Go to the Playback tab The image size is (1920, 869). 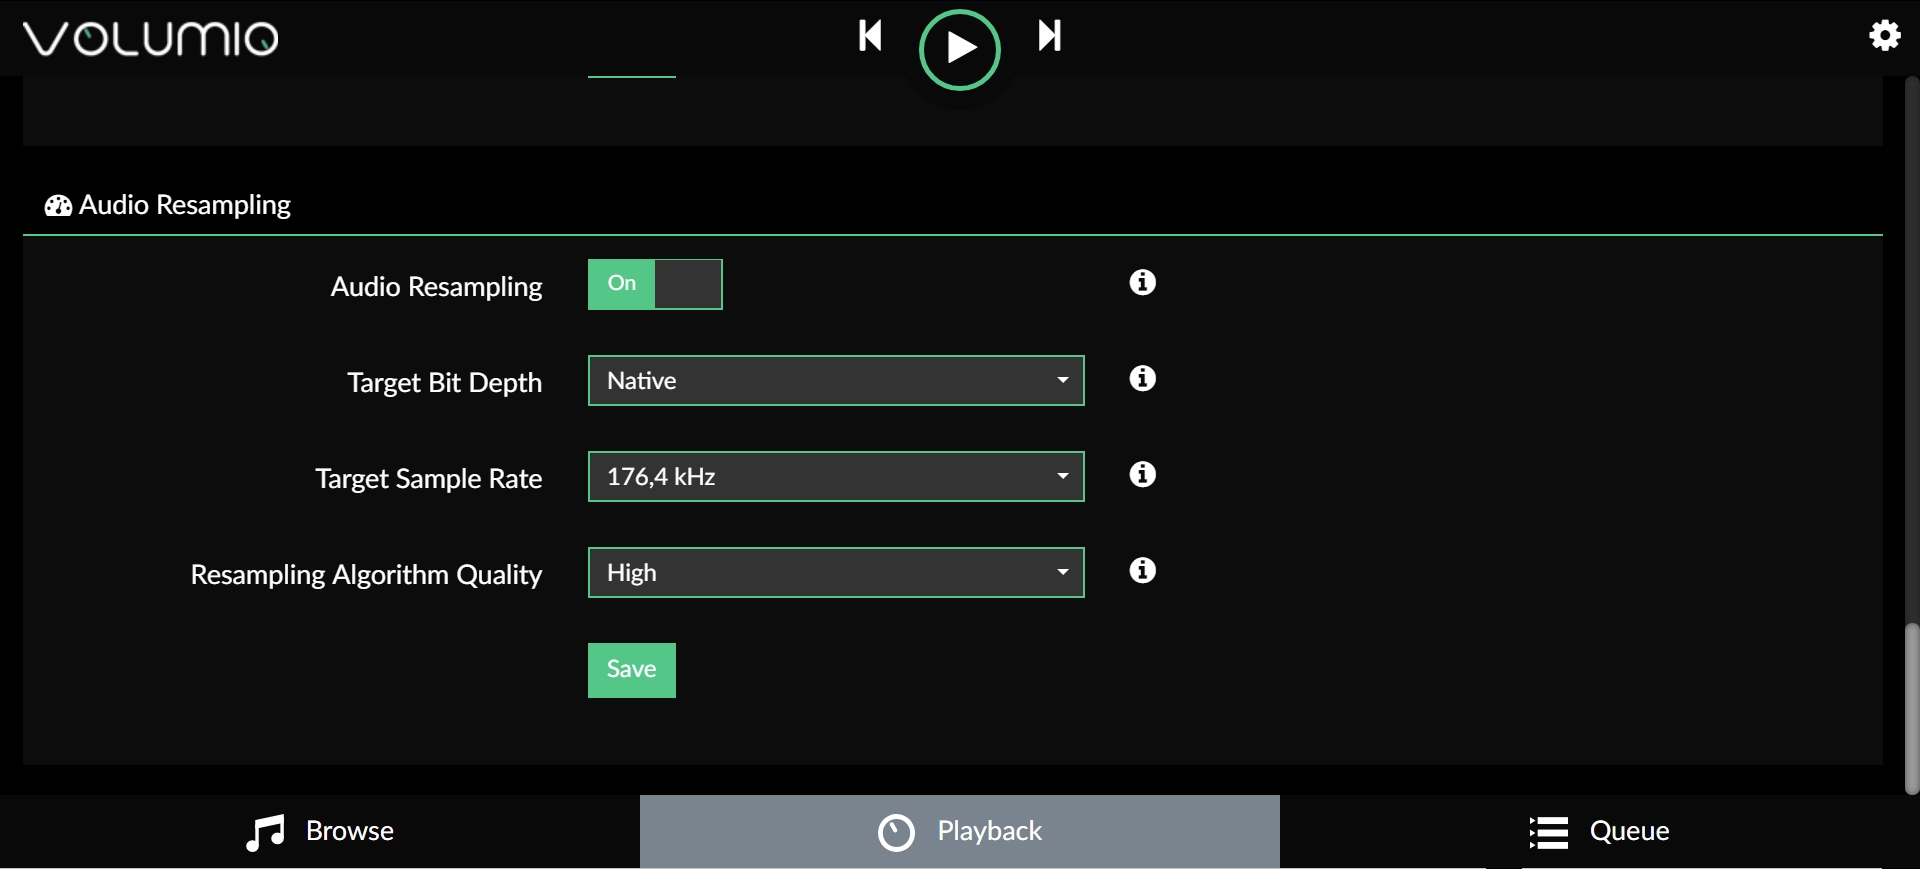[x=960, y=832]
